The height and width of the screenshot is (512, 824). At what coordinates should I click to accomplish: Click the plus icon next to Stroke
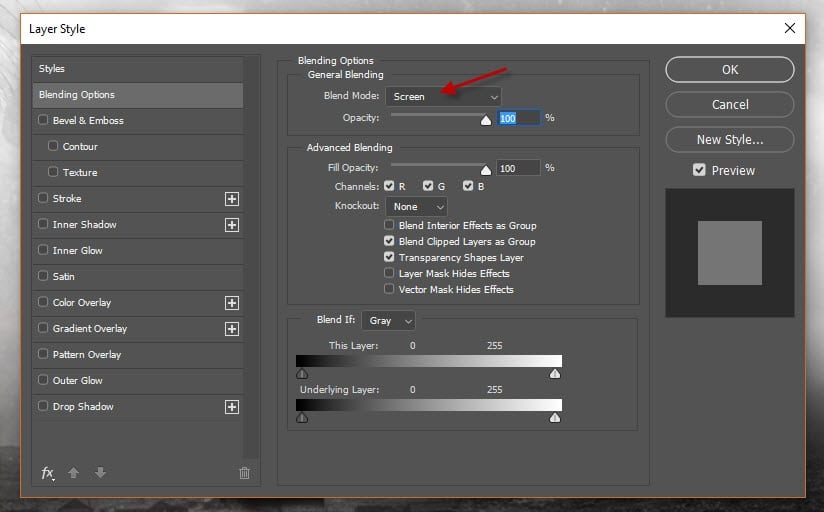(x=232, y=199)
